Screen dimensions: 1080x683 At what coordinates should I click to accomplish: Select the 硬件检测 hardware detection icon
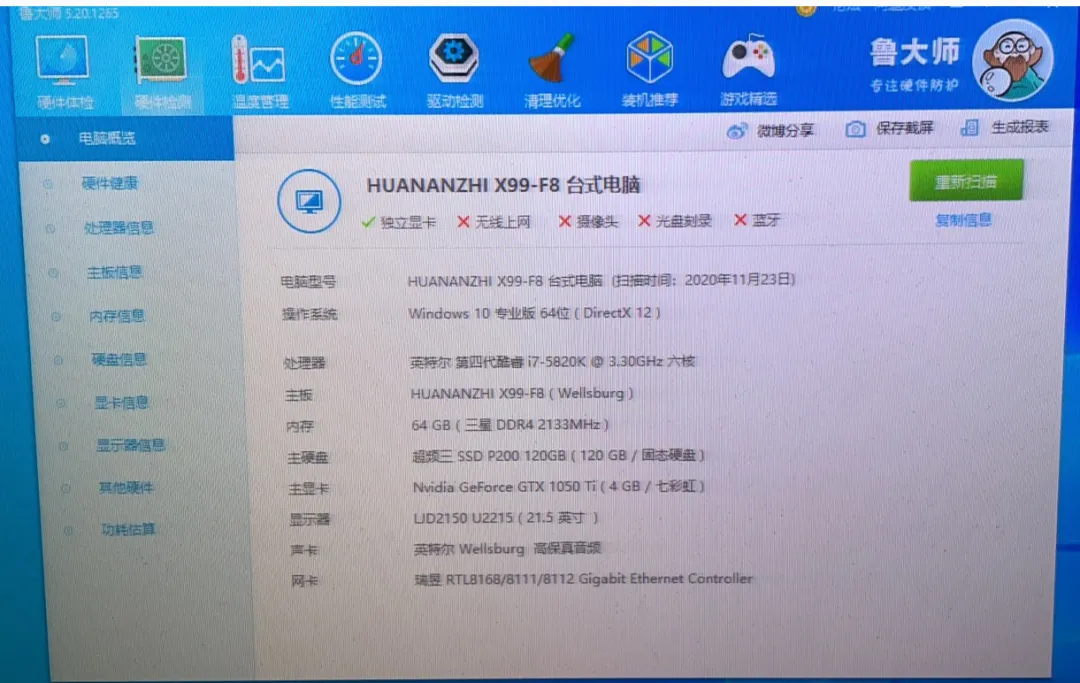(161, 60)
